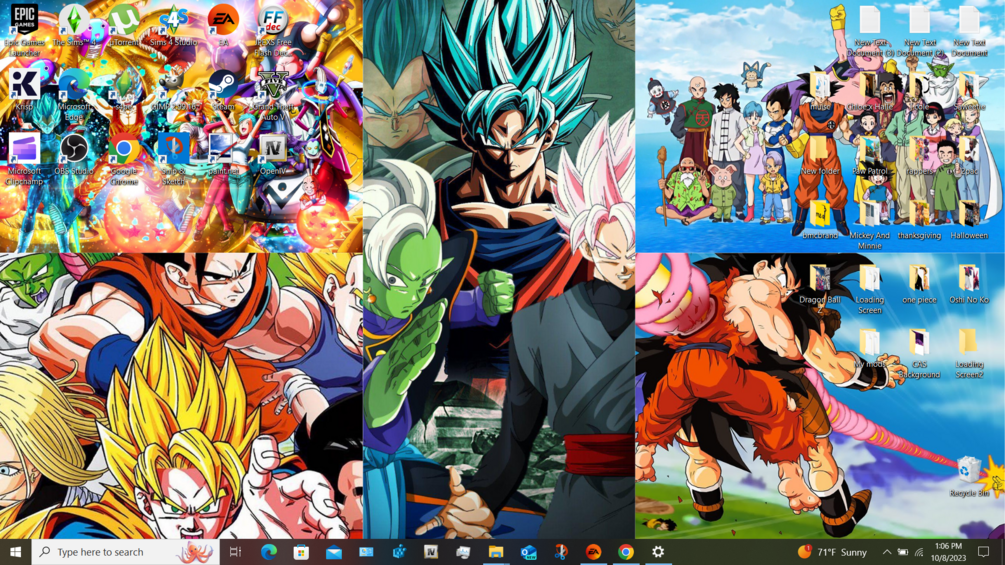Image resolution: width=1005 pixels, height=565 pixels.
Task: Open Settings gear in the taskbar
Action: (658, 552)
